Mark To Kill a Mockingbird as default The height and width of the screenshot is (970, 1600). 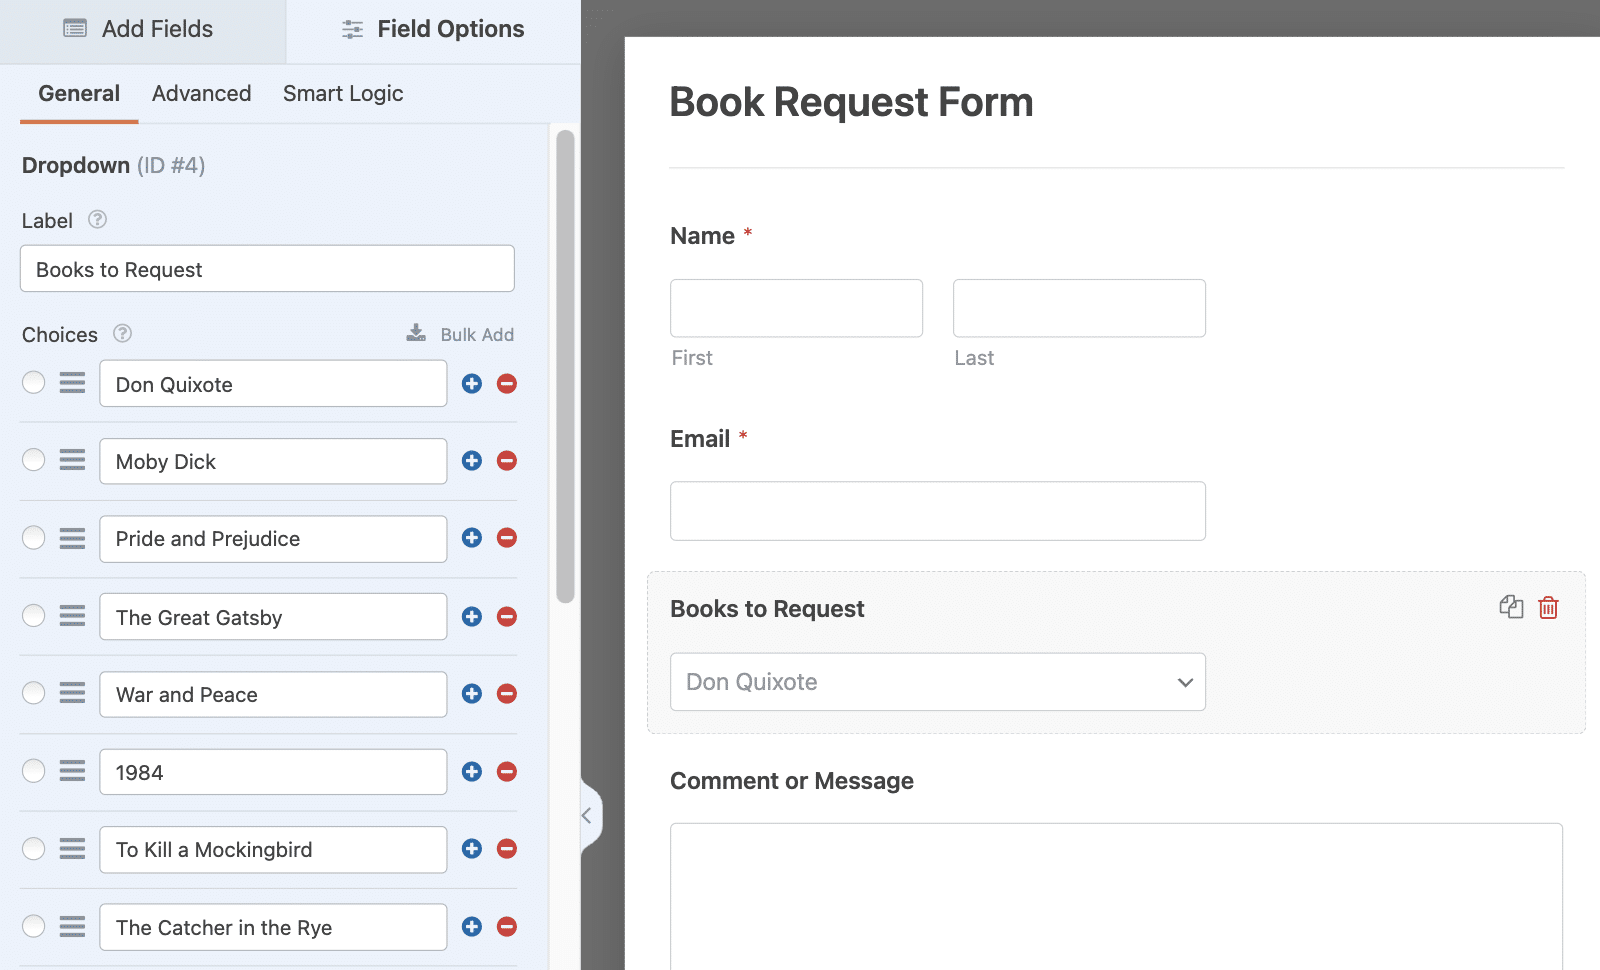[x=34, y=849]
